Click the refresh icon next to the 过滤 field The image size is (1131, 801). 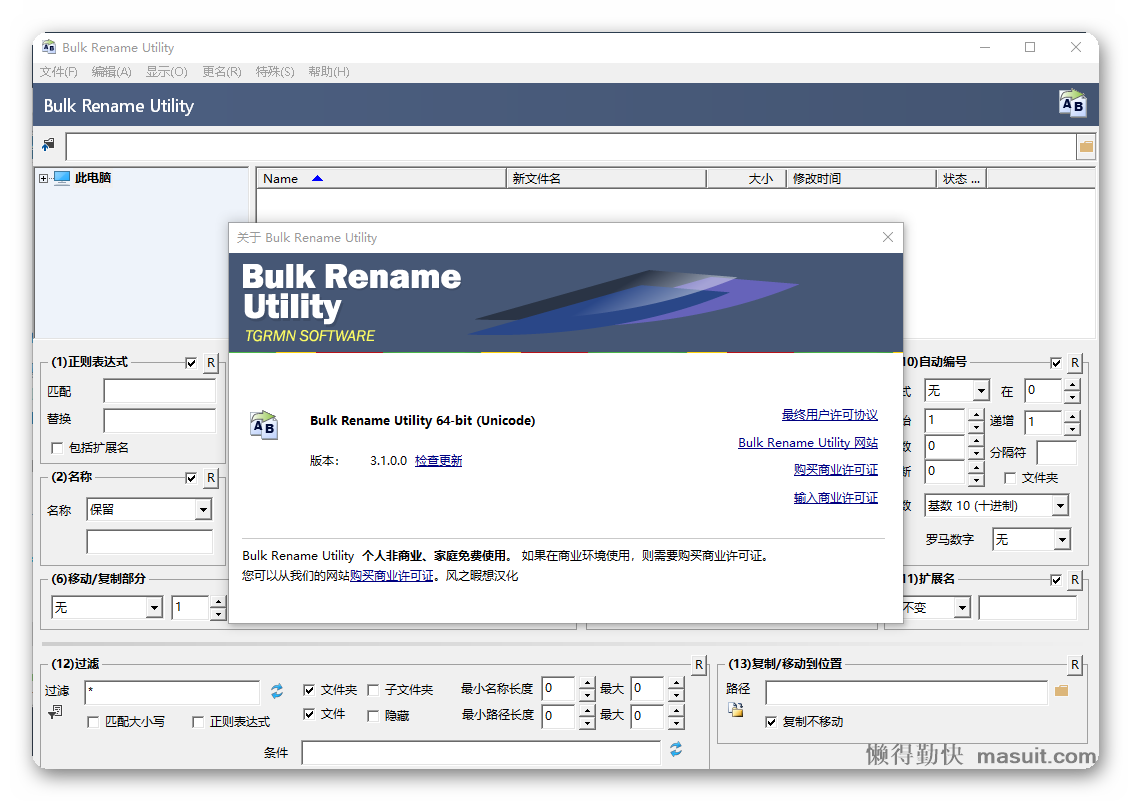(277, 691)
